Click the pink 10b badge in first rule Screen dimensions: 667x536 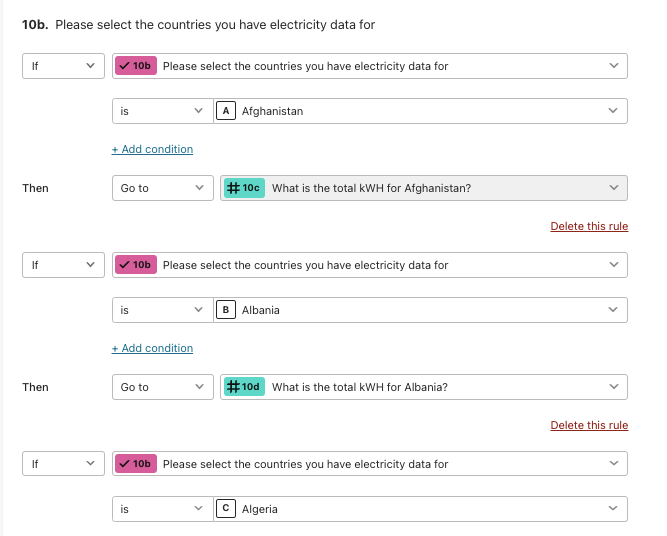[136, 66]
